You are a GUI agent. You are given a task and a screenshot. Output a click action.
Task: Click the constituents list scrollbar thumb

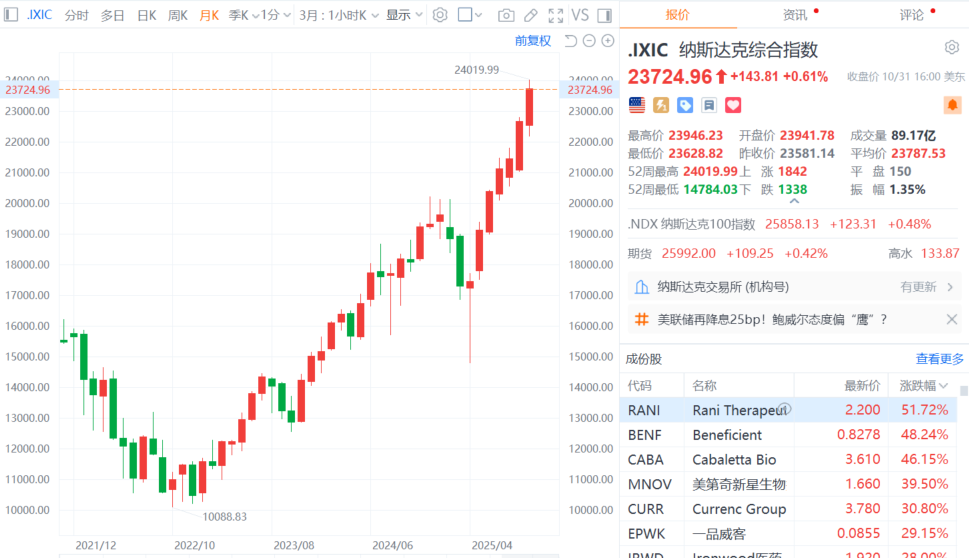963,391
